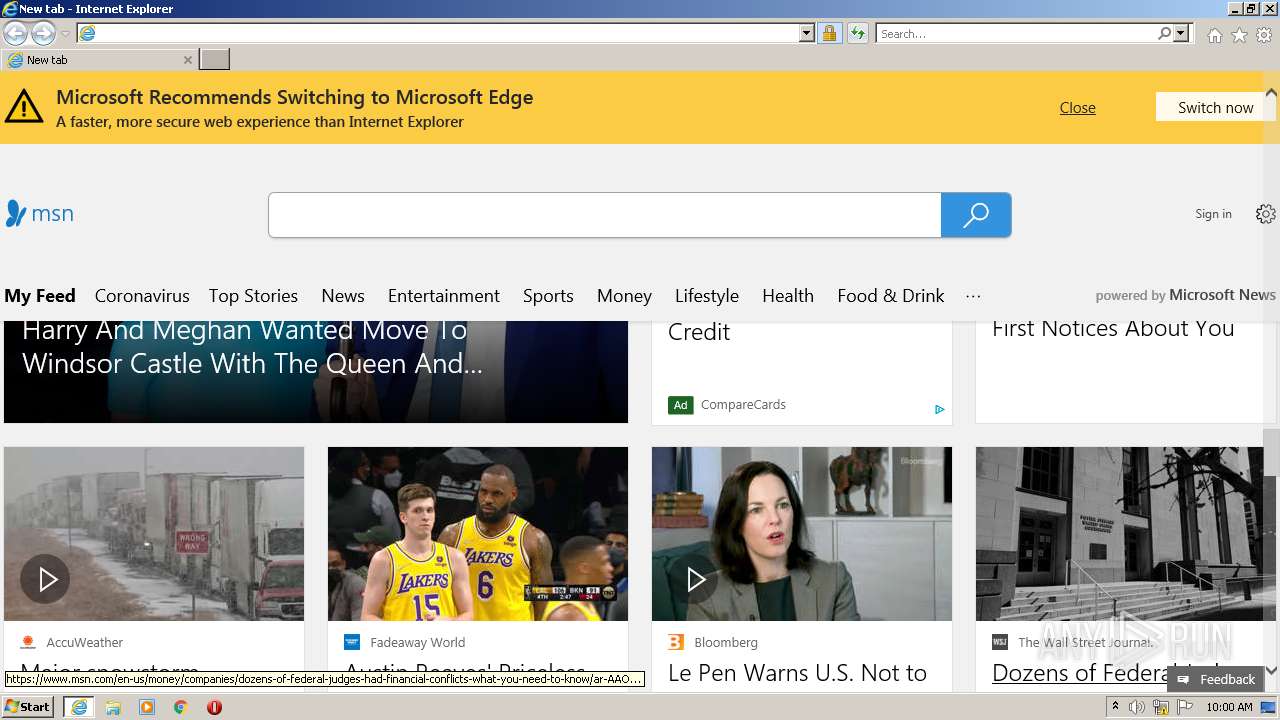This screenshot has height=720, width=1280.
Task: Open IE Tools gear icon
Action: coord(1264,35)
